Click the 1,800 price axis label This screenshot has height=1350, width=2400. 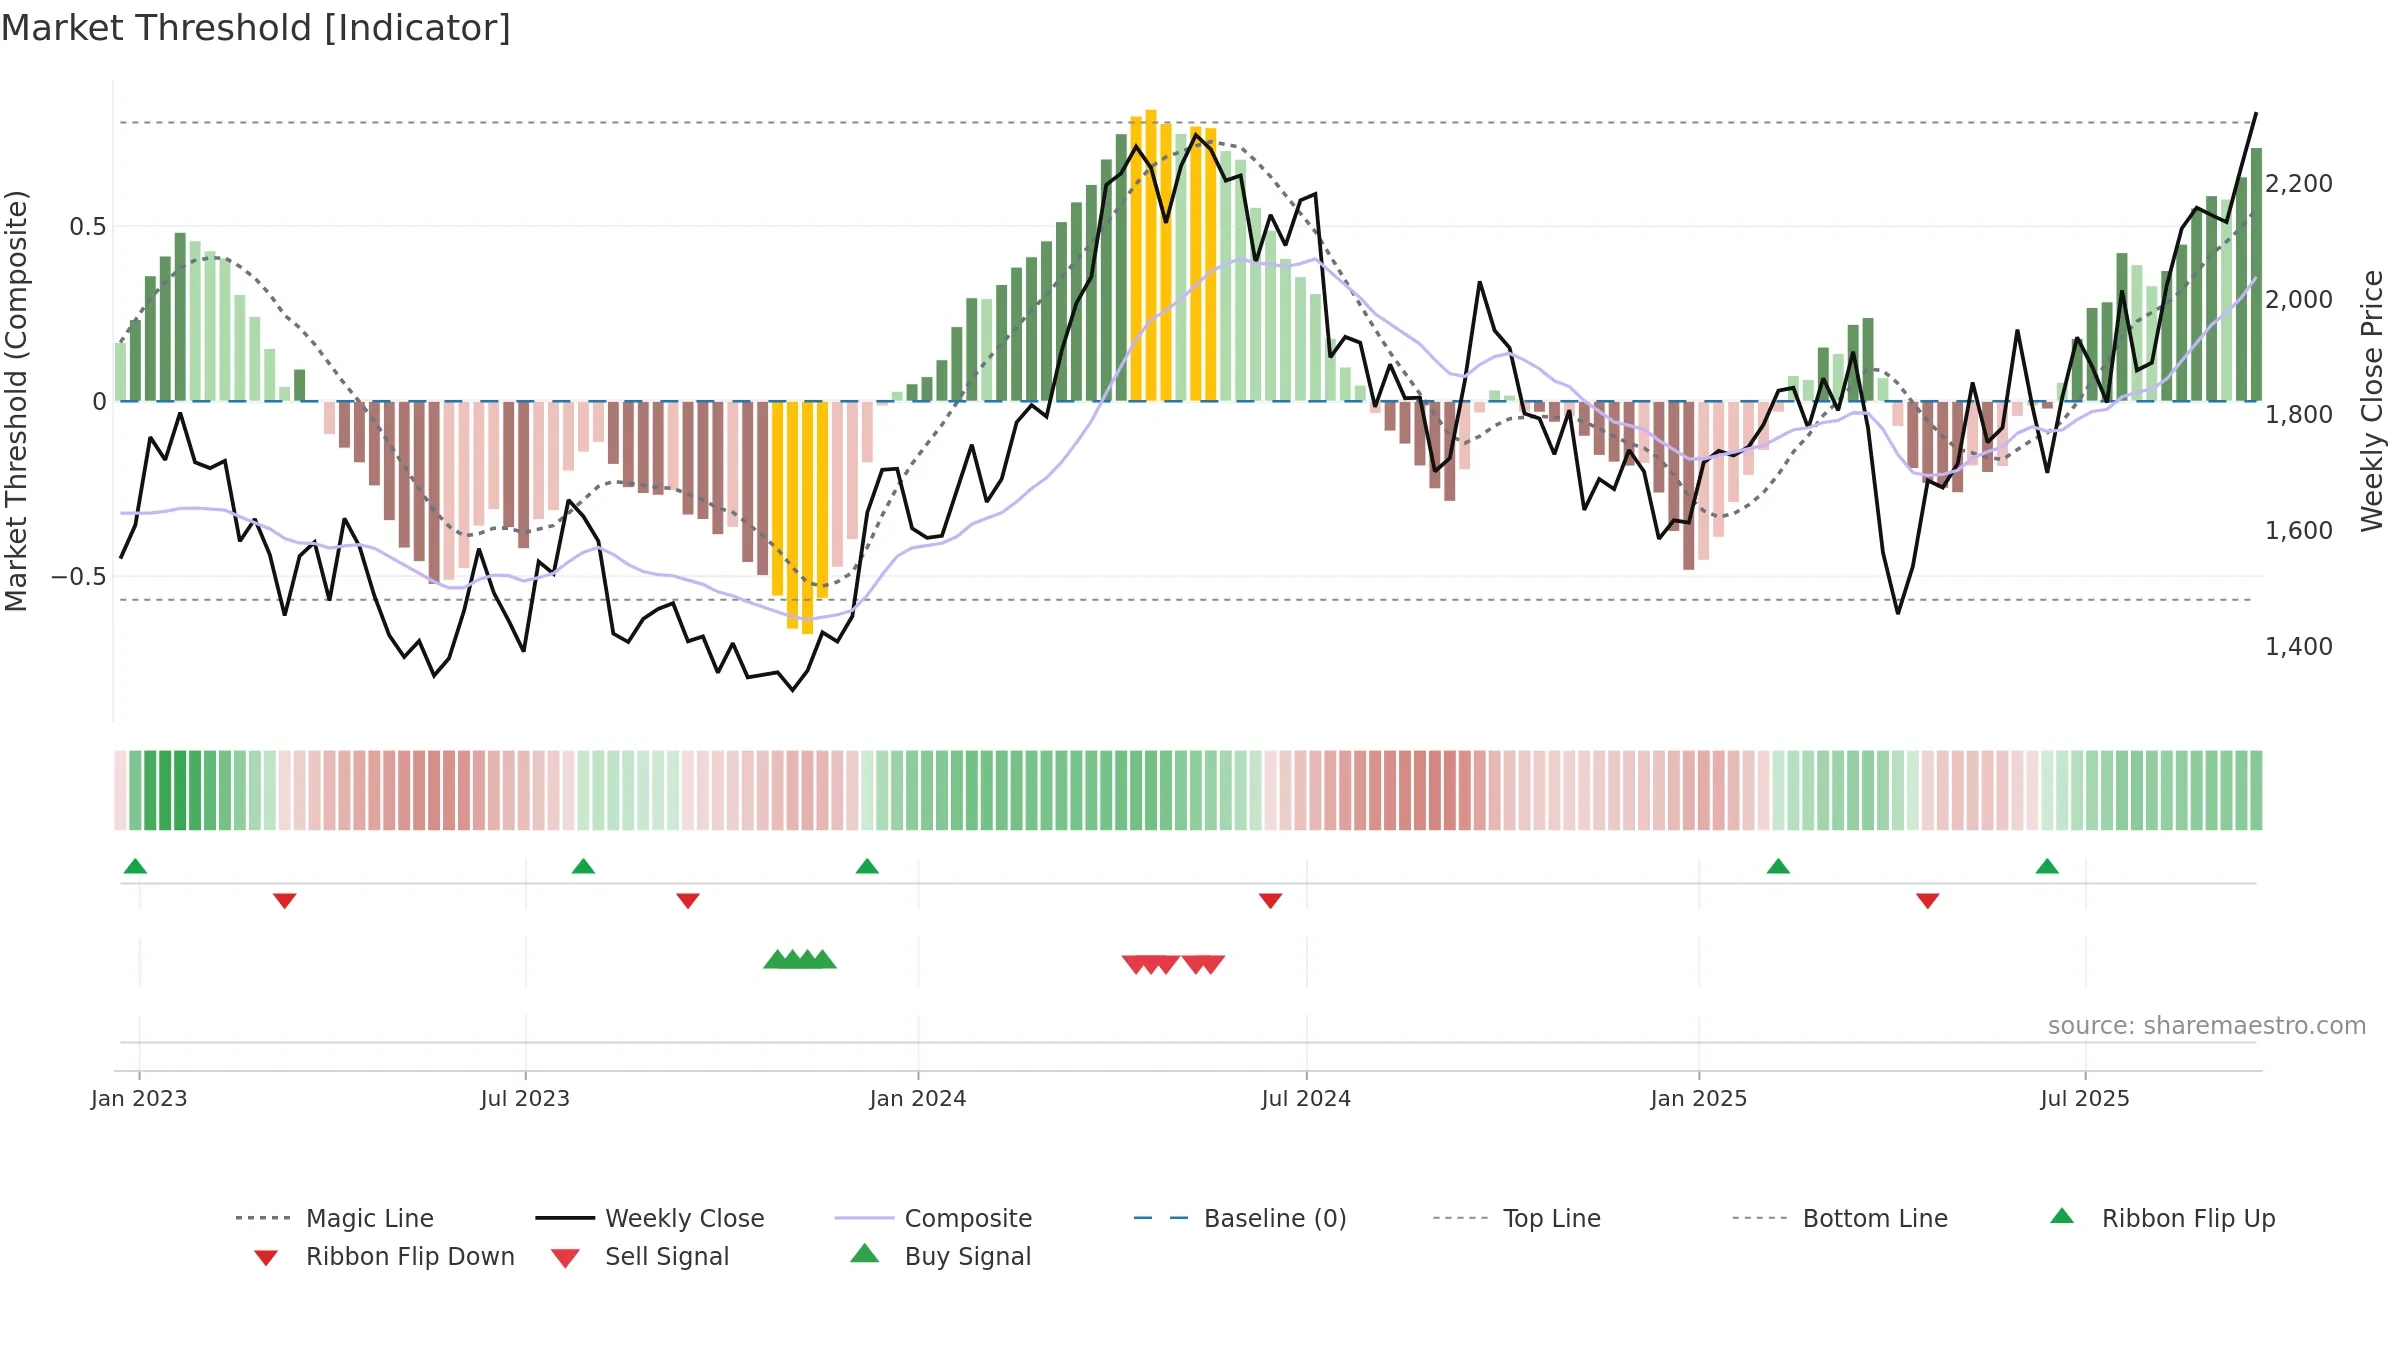click(2299, 415)
